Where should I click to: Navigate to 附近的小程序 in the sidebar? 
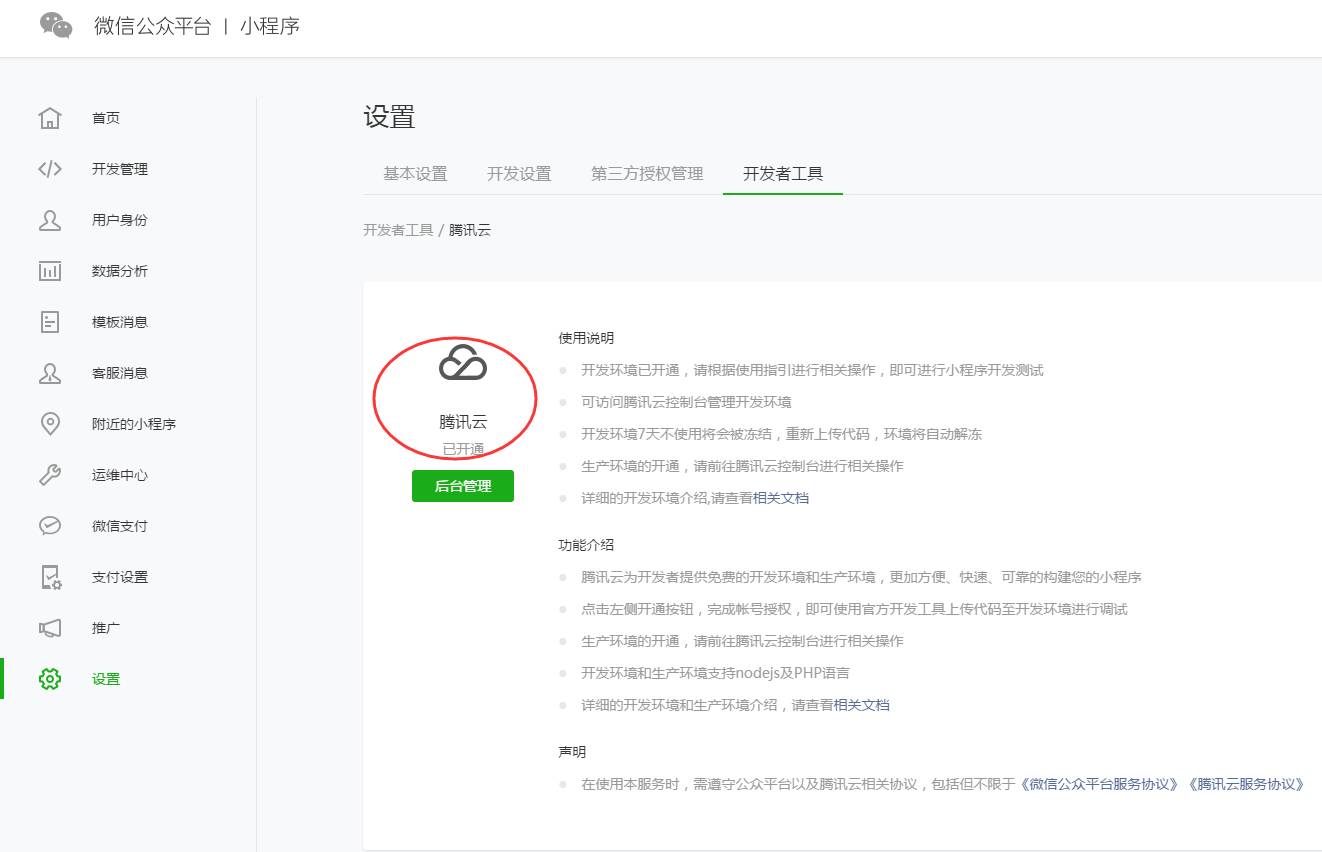coord(134,424)
